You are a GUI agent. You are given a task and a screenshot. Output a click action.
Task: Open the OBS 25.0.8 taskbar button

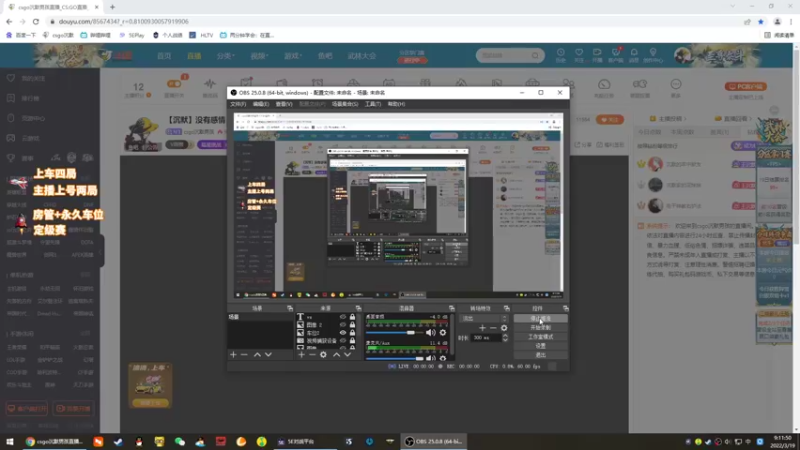click(x=433, y=441)
